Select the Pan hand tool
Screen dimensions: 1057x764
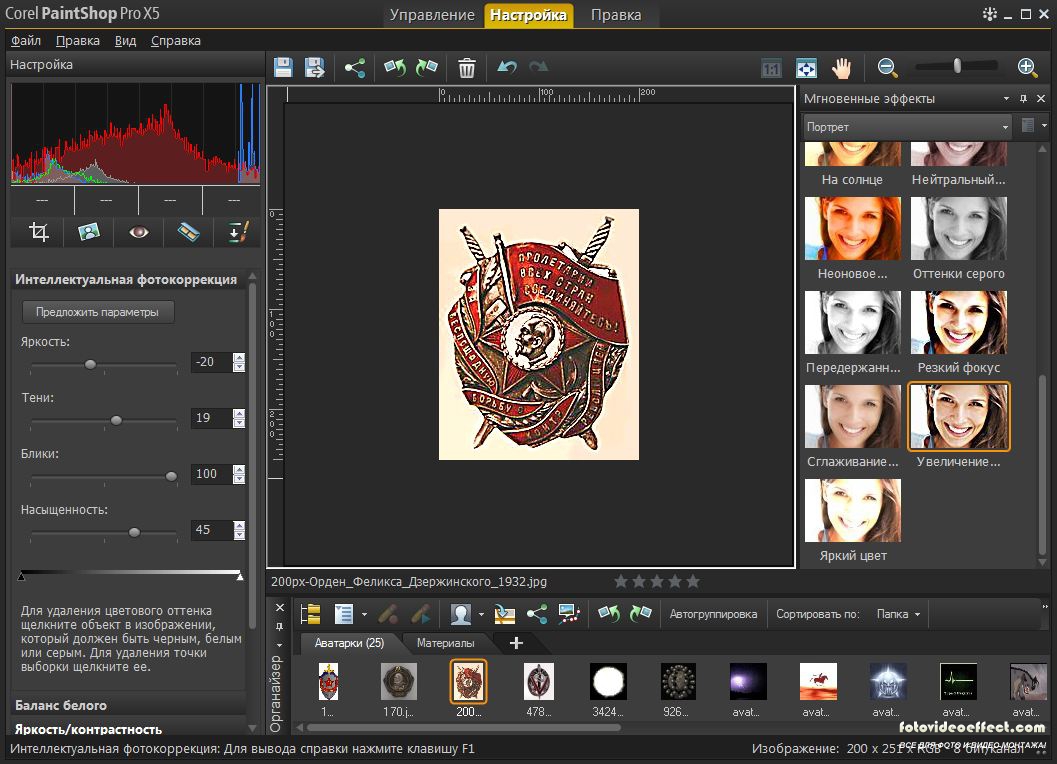[841, 68]
